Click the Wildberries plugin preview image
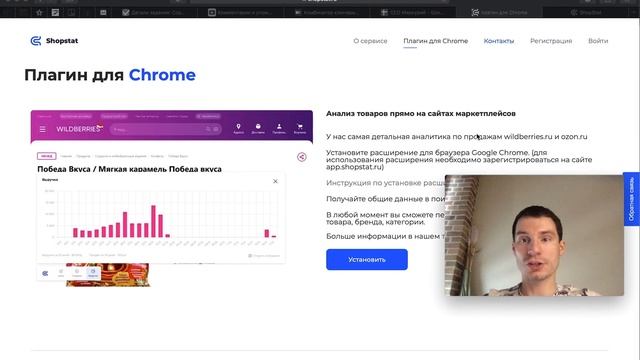 172,198
